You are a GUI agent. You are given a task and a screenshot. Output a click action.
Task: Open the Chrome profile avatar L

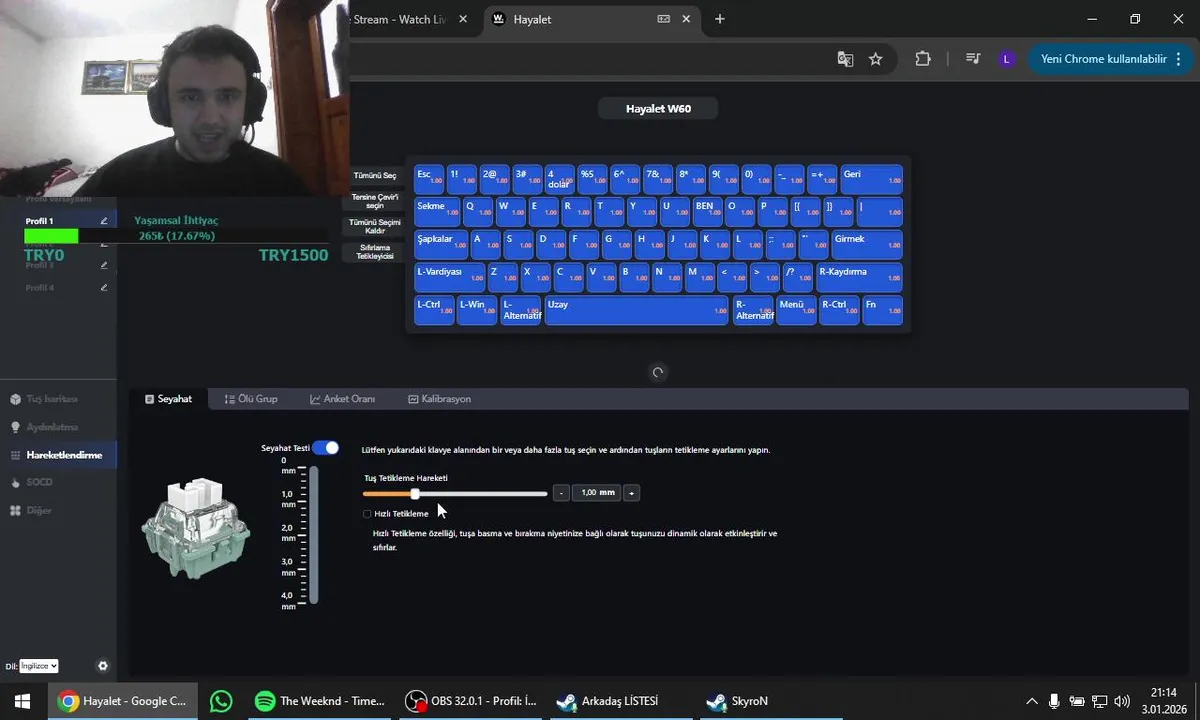pos(1006,59)
